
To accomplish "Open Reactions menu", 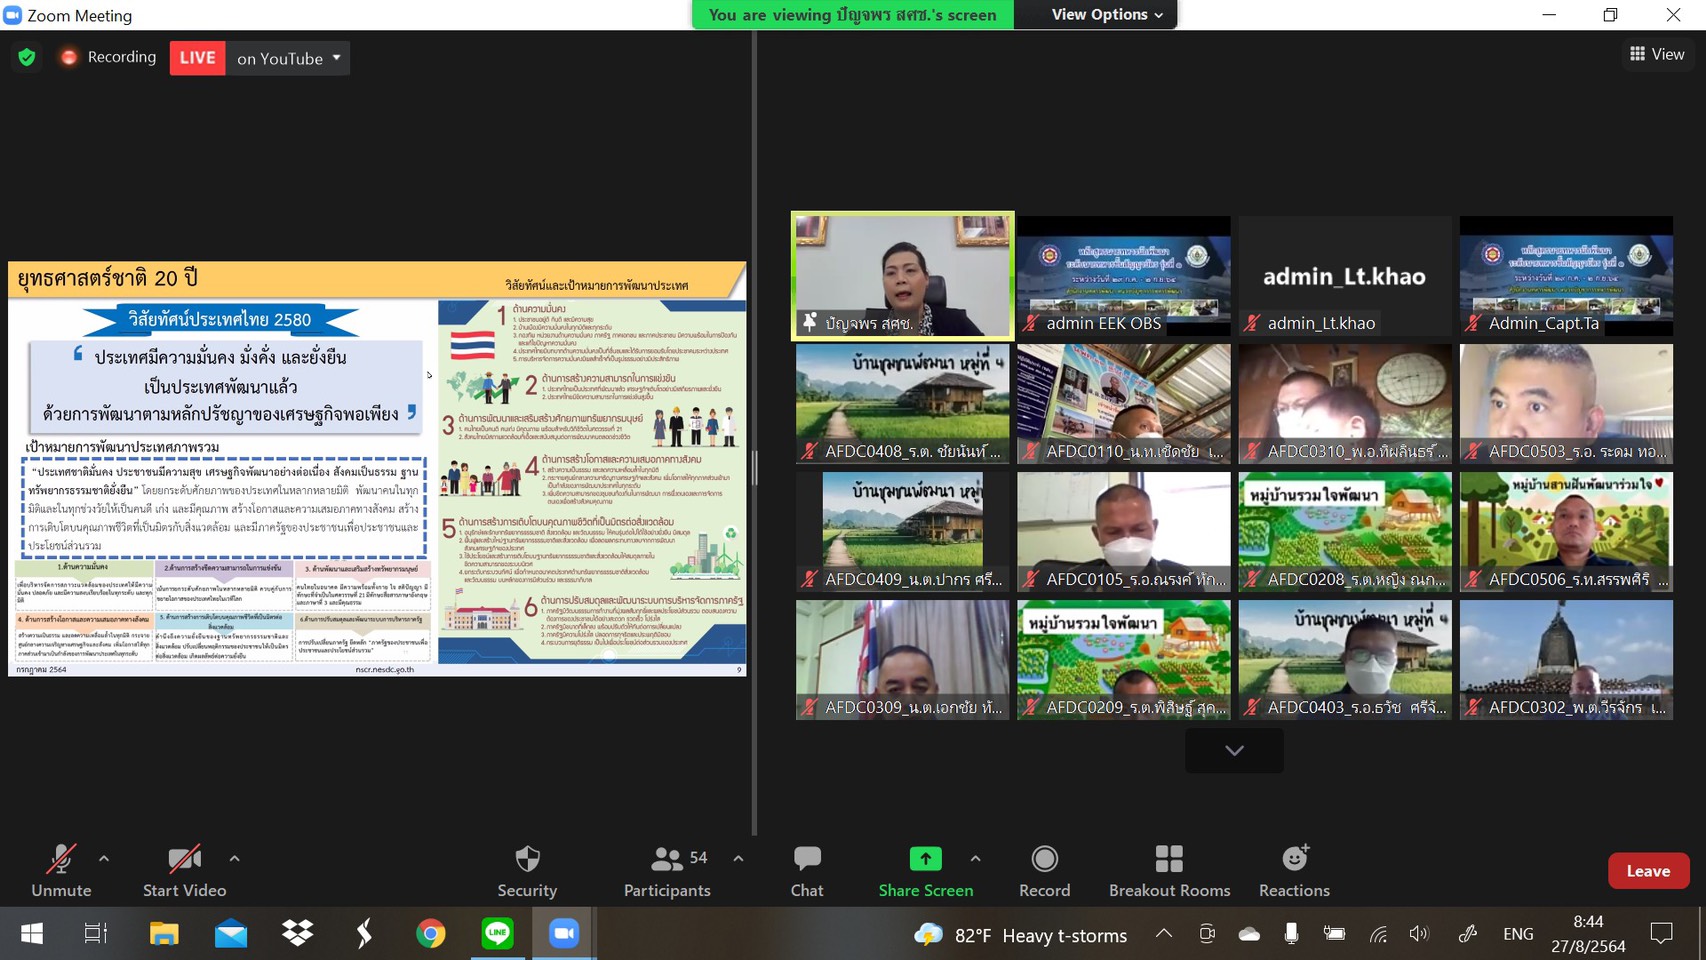I will pos(1294,871).
